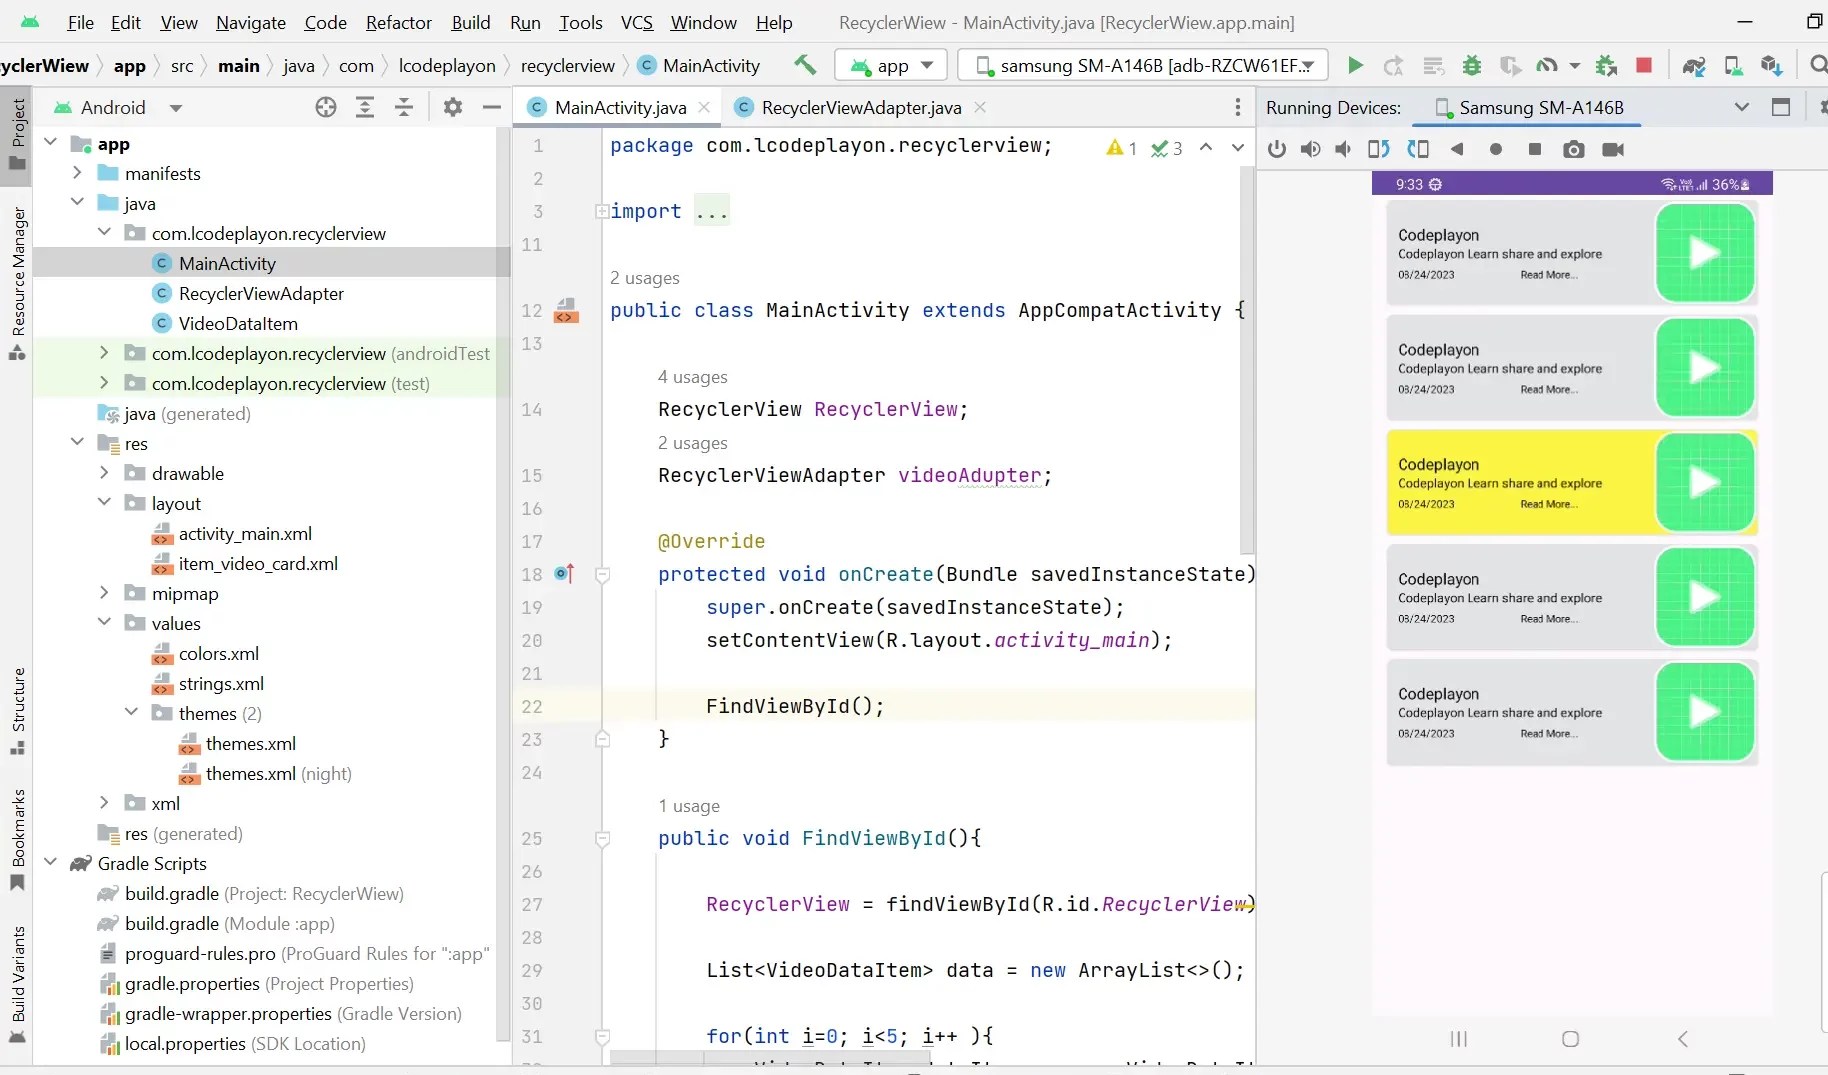
Task: Start screen recording of the device
Action: (x=1614, y=150)
